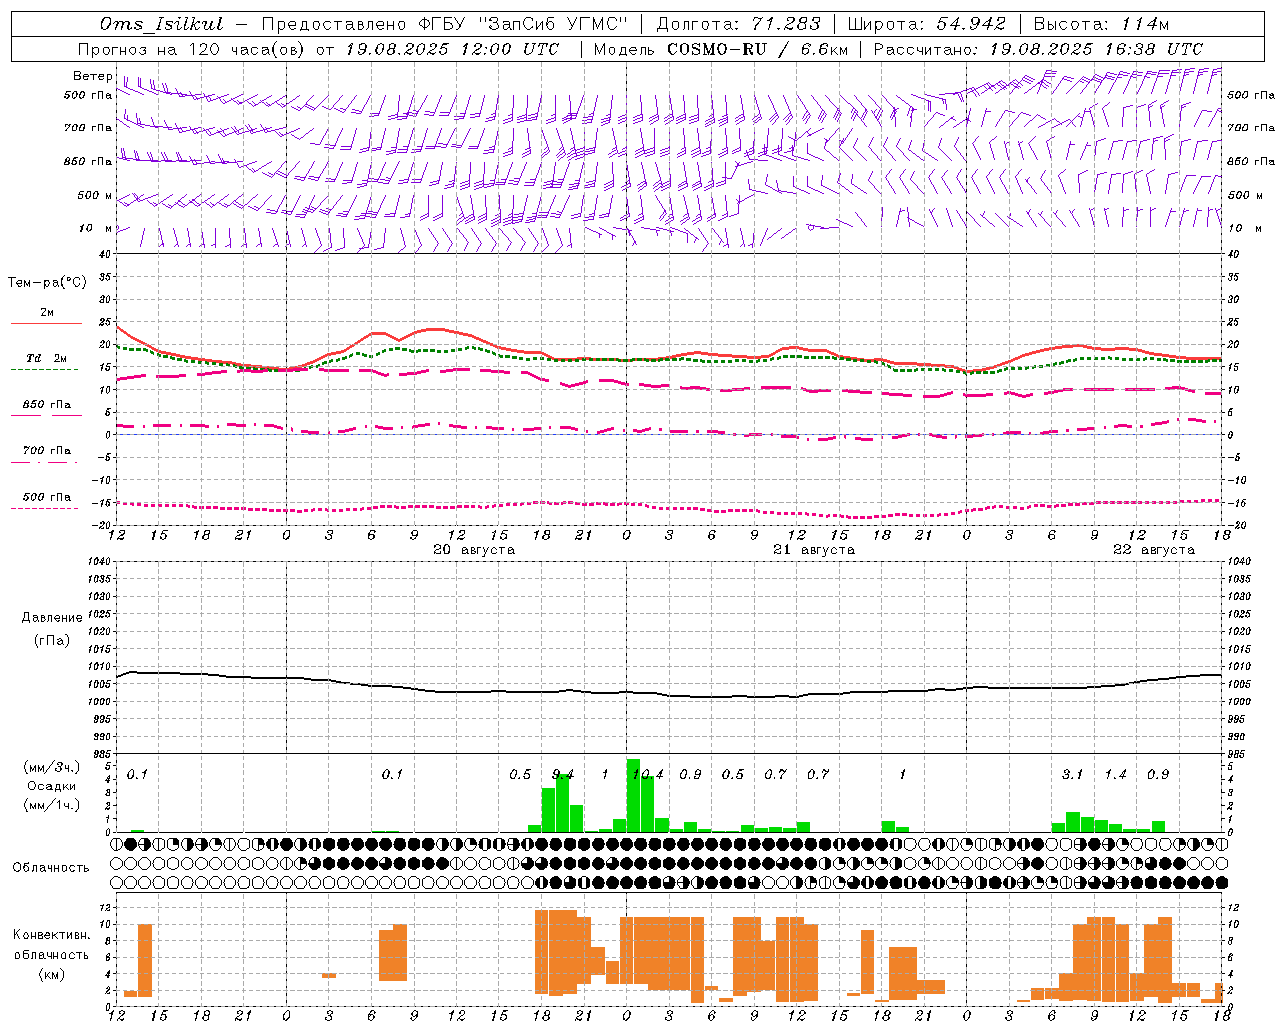Click 700 гПа in the temperature legend
This screenshot has width=1280, height=1024.
46,450
